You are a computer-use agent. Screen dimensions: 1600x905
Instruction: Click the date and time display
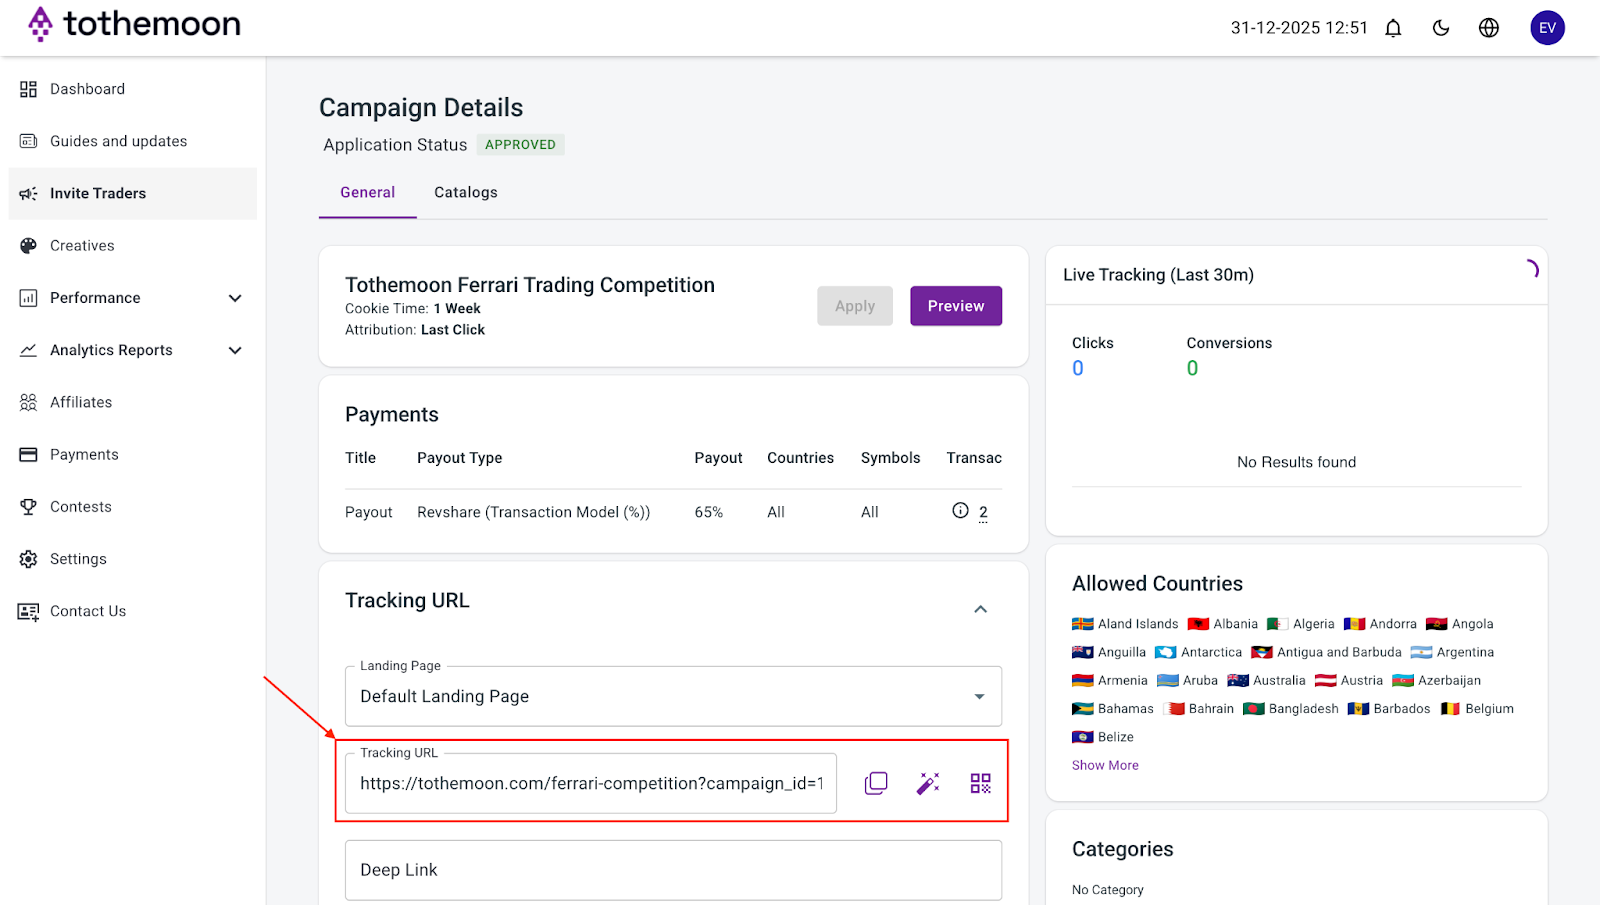tap(1299, 28)
